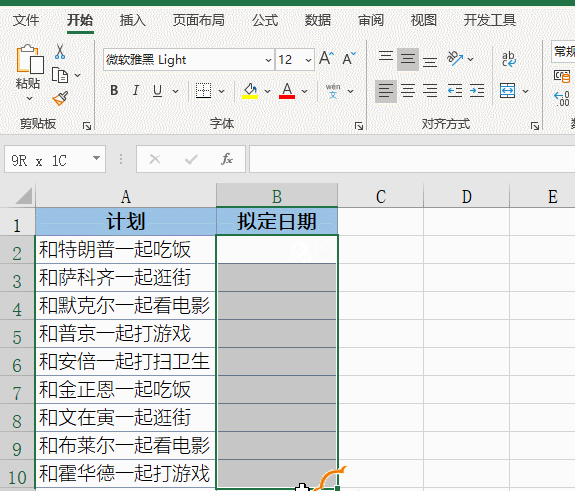Apply borders with the border icon
Image resolution: width=575 pixels, height=491 pixels.
203,91
